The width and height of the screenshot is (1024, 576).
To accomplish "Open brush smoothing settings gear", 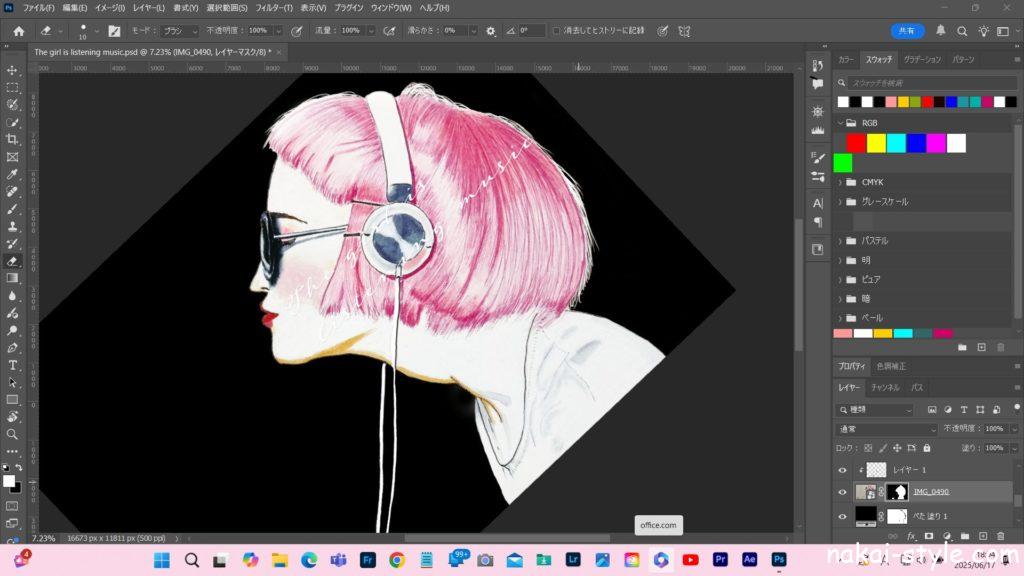I will (x=490, y=31).
